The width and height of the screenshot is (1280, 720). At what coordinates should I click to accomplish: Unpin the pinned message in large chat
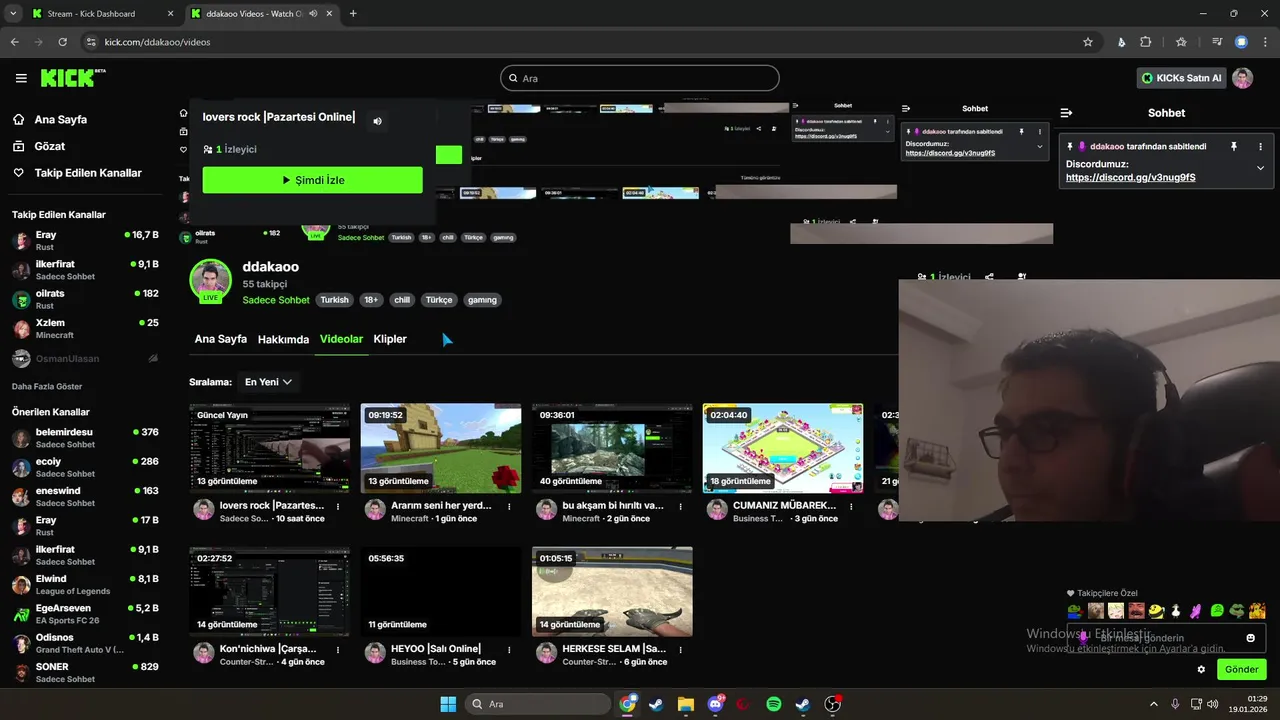pos(1234,146)
